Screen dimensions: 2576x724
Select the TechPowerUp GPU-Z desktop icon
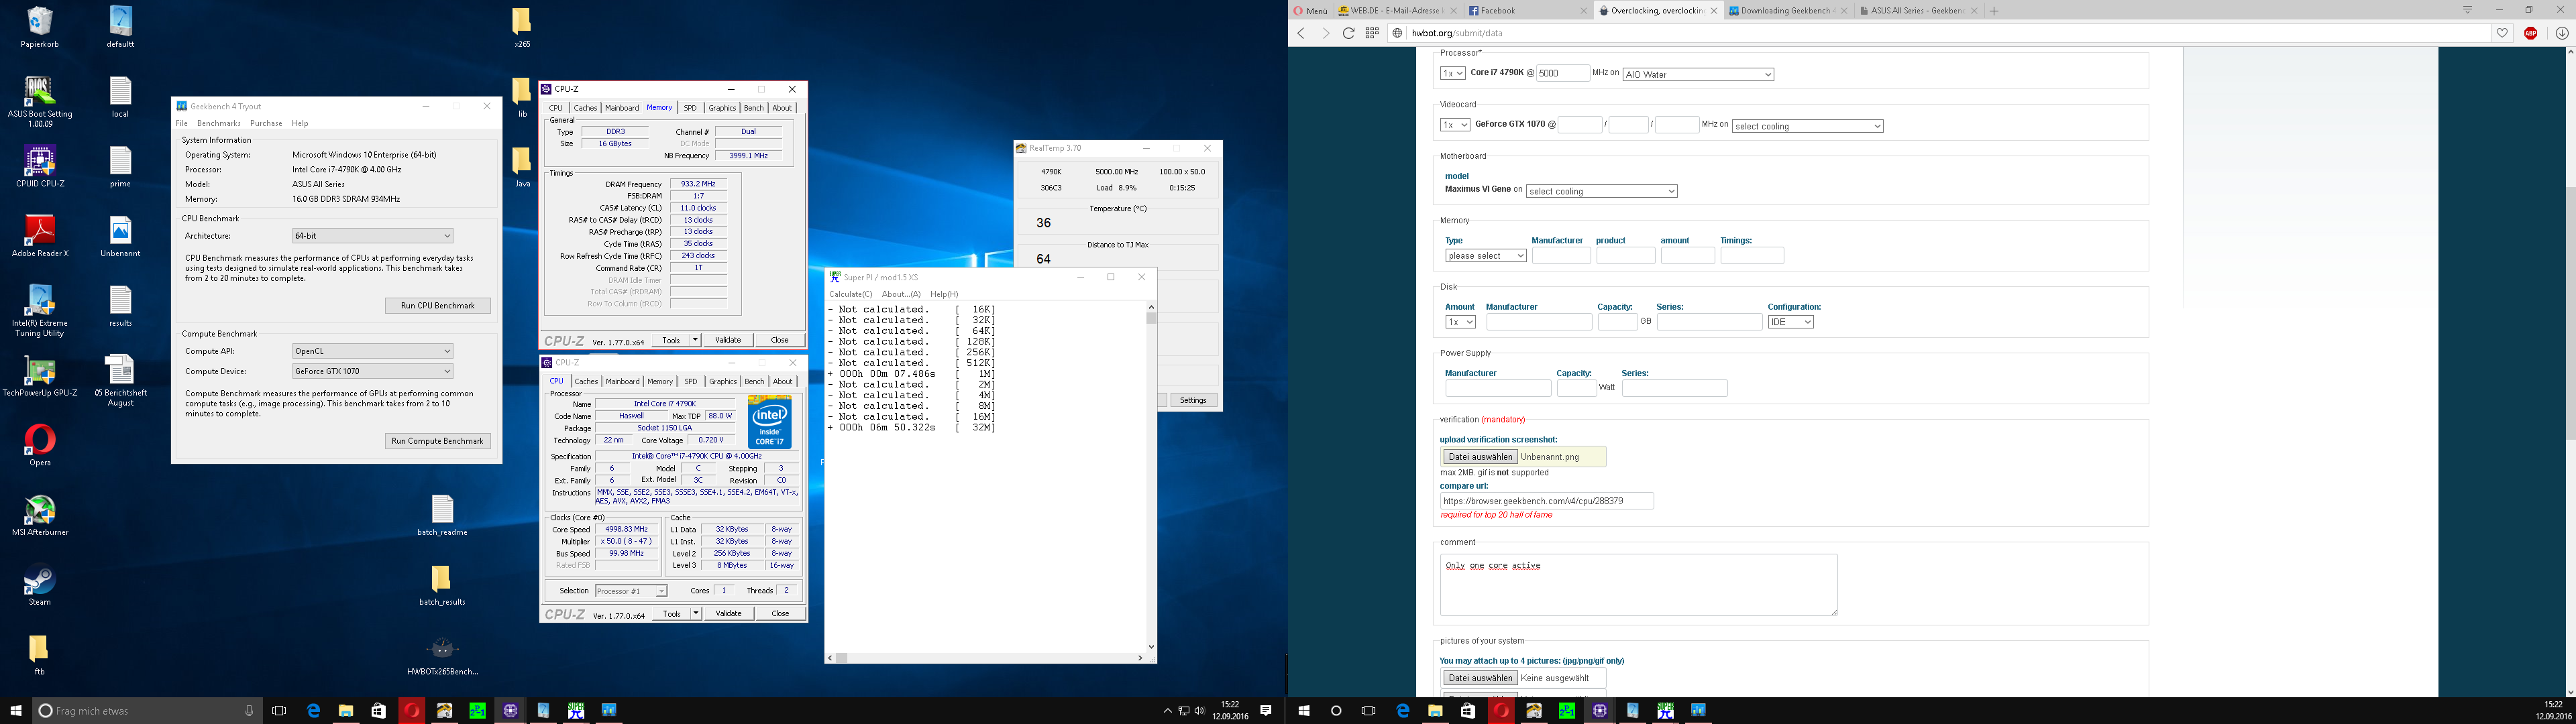pos(40,377)
